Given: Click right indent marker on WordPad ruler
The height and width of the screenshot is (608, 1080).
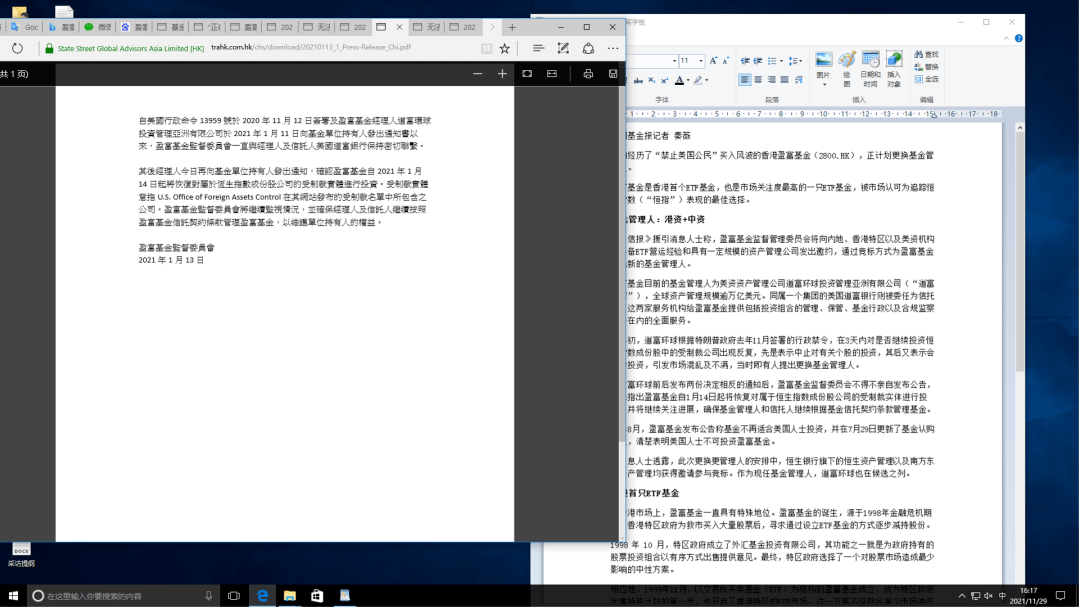Looking at the screenshot, I should [x=933, y=116].
